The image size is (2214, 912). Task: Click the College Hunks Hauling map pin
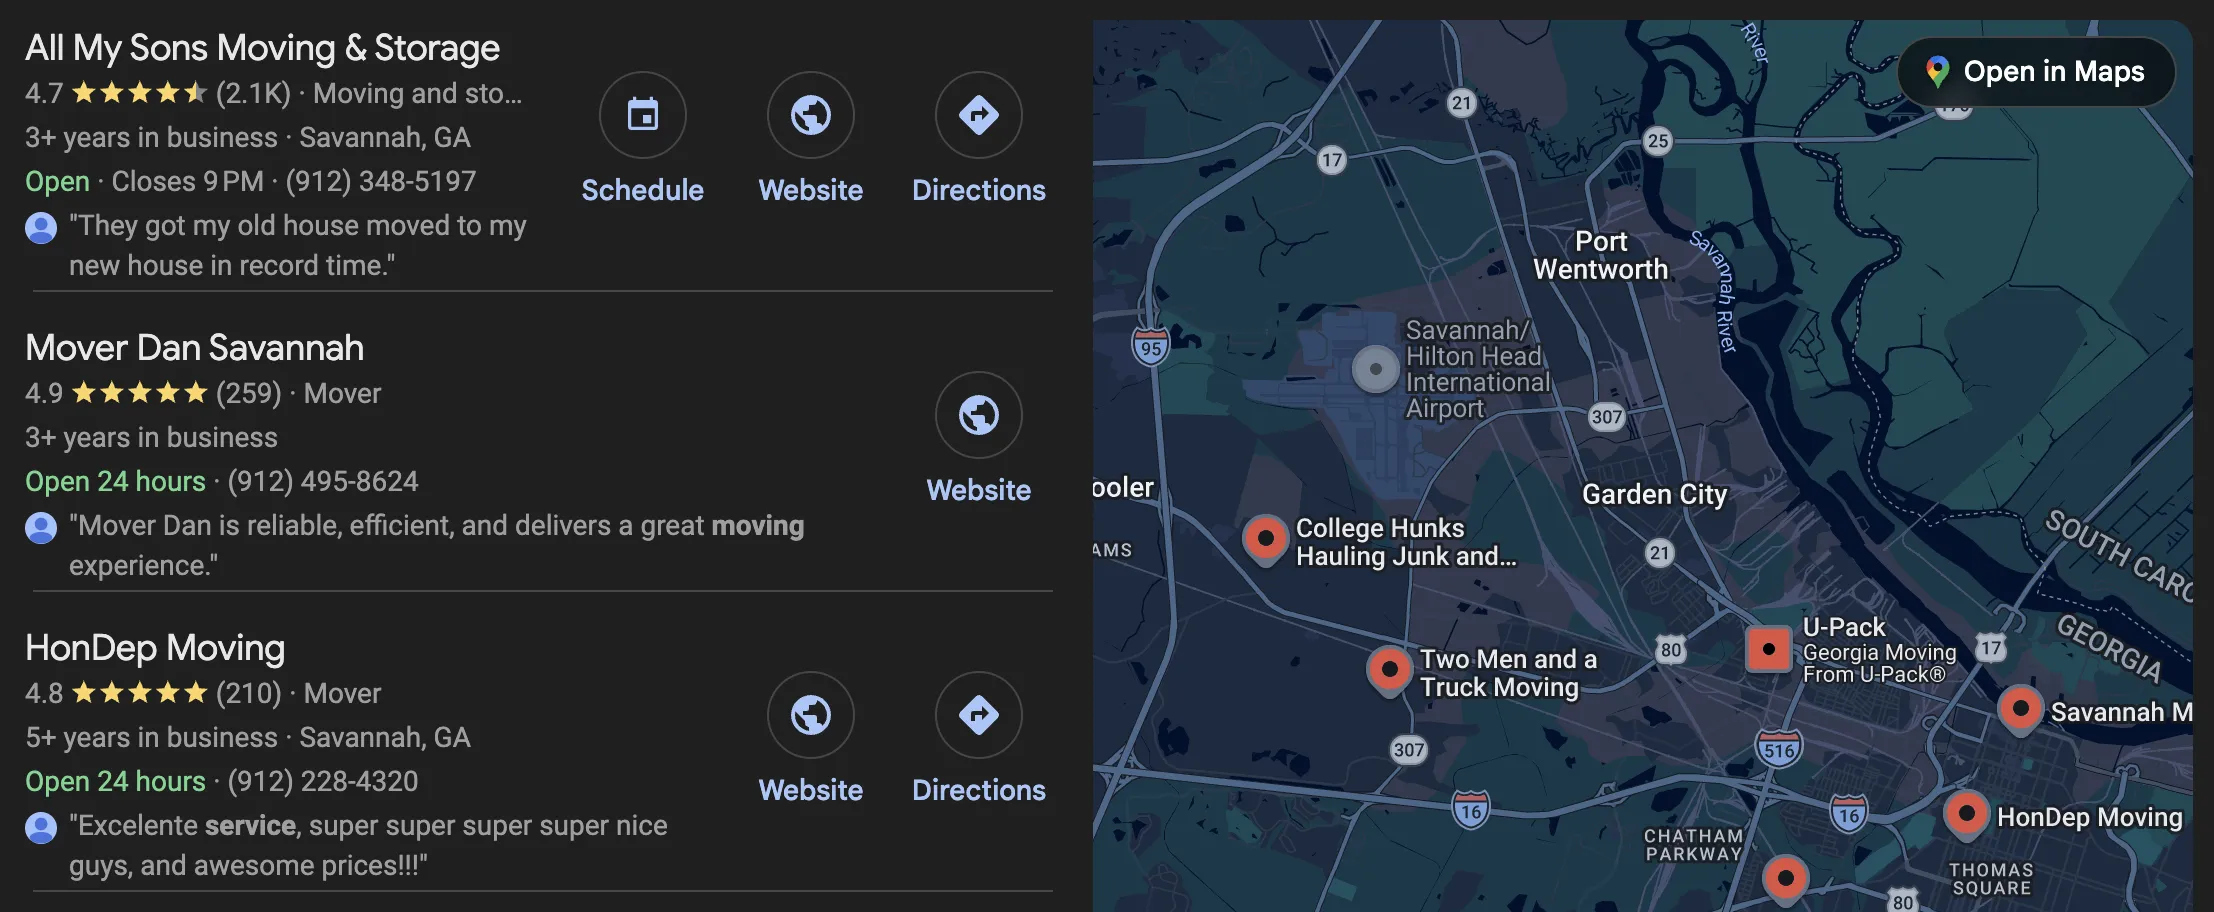point(1265,540)
